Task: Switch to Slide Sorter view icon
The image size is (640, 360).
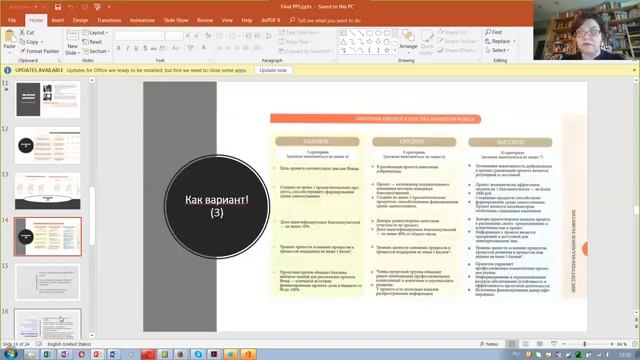Action: 526,344
